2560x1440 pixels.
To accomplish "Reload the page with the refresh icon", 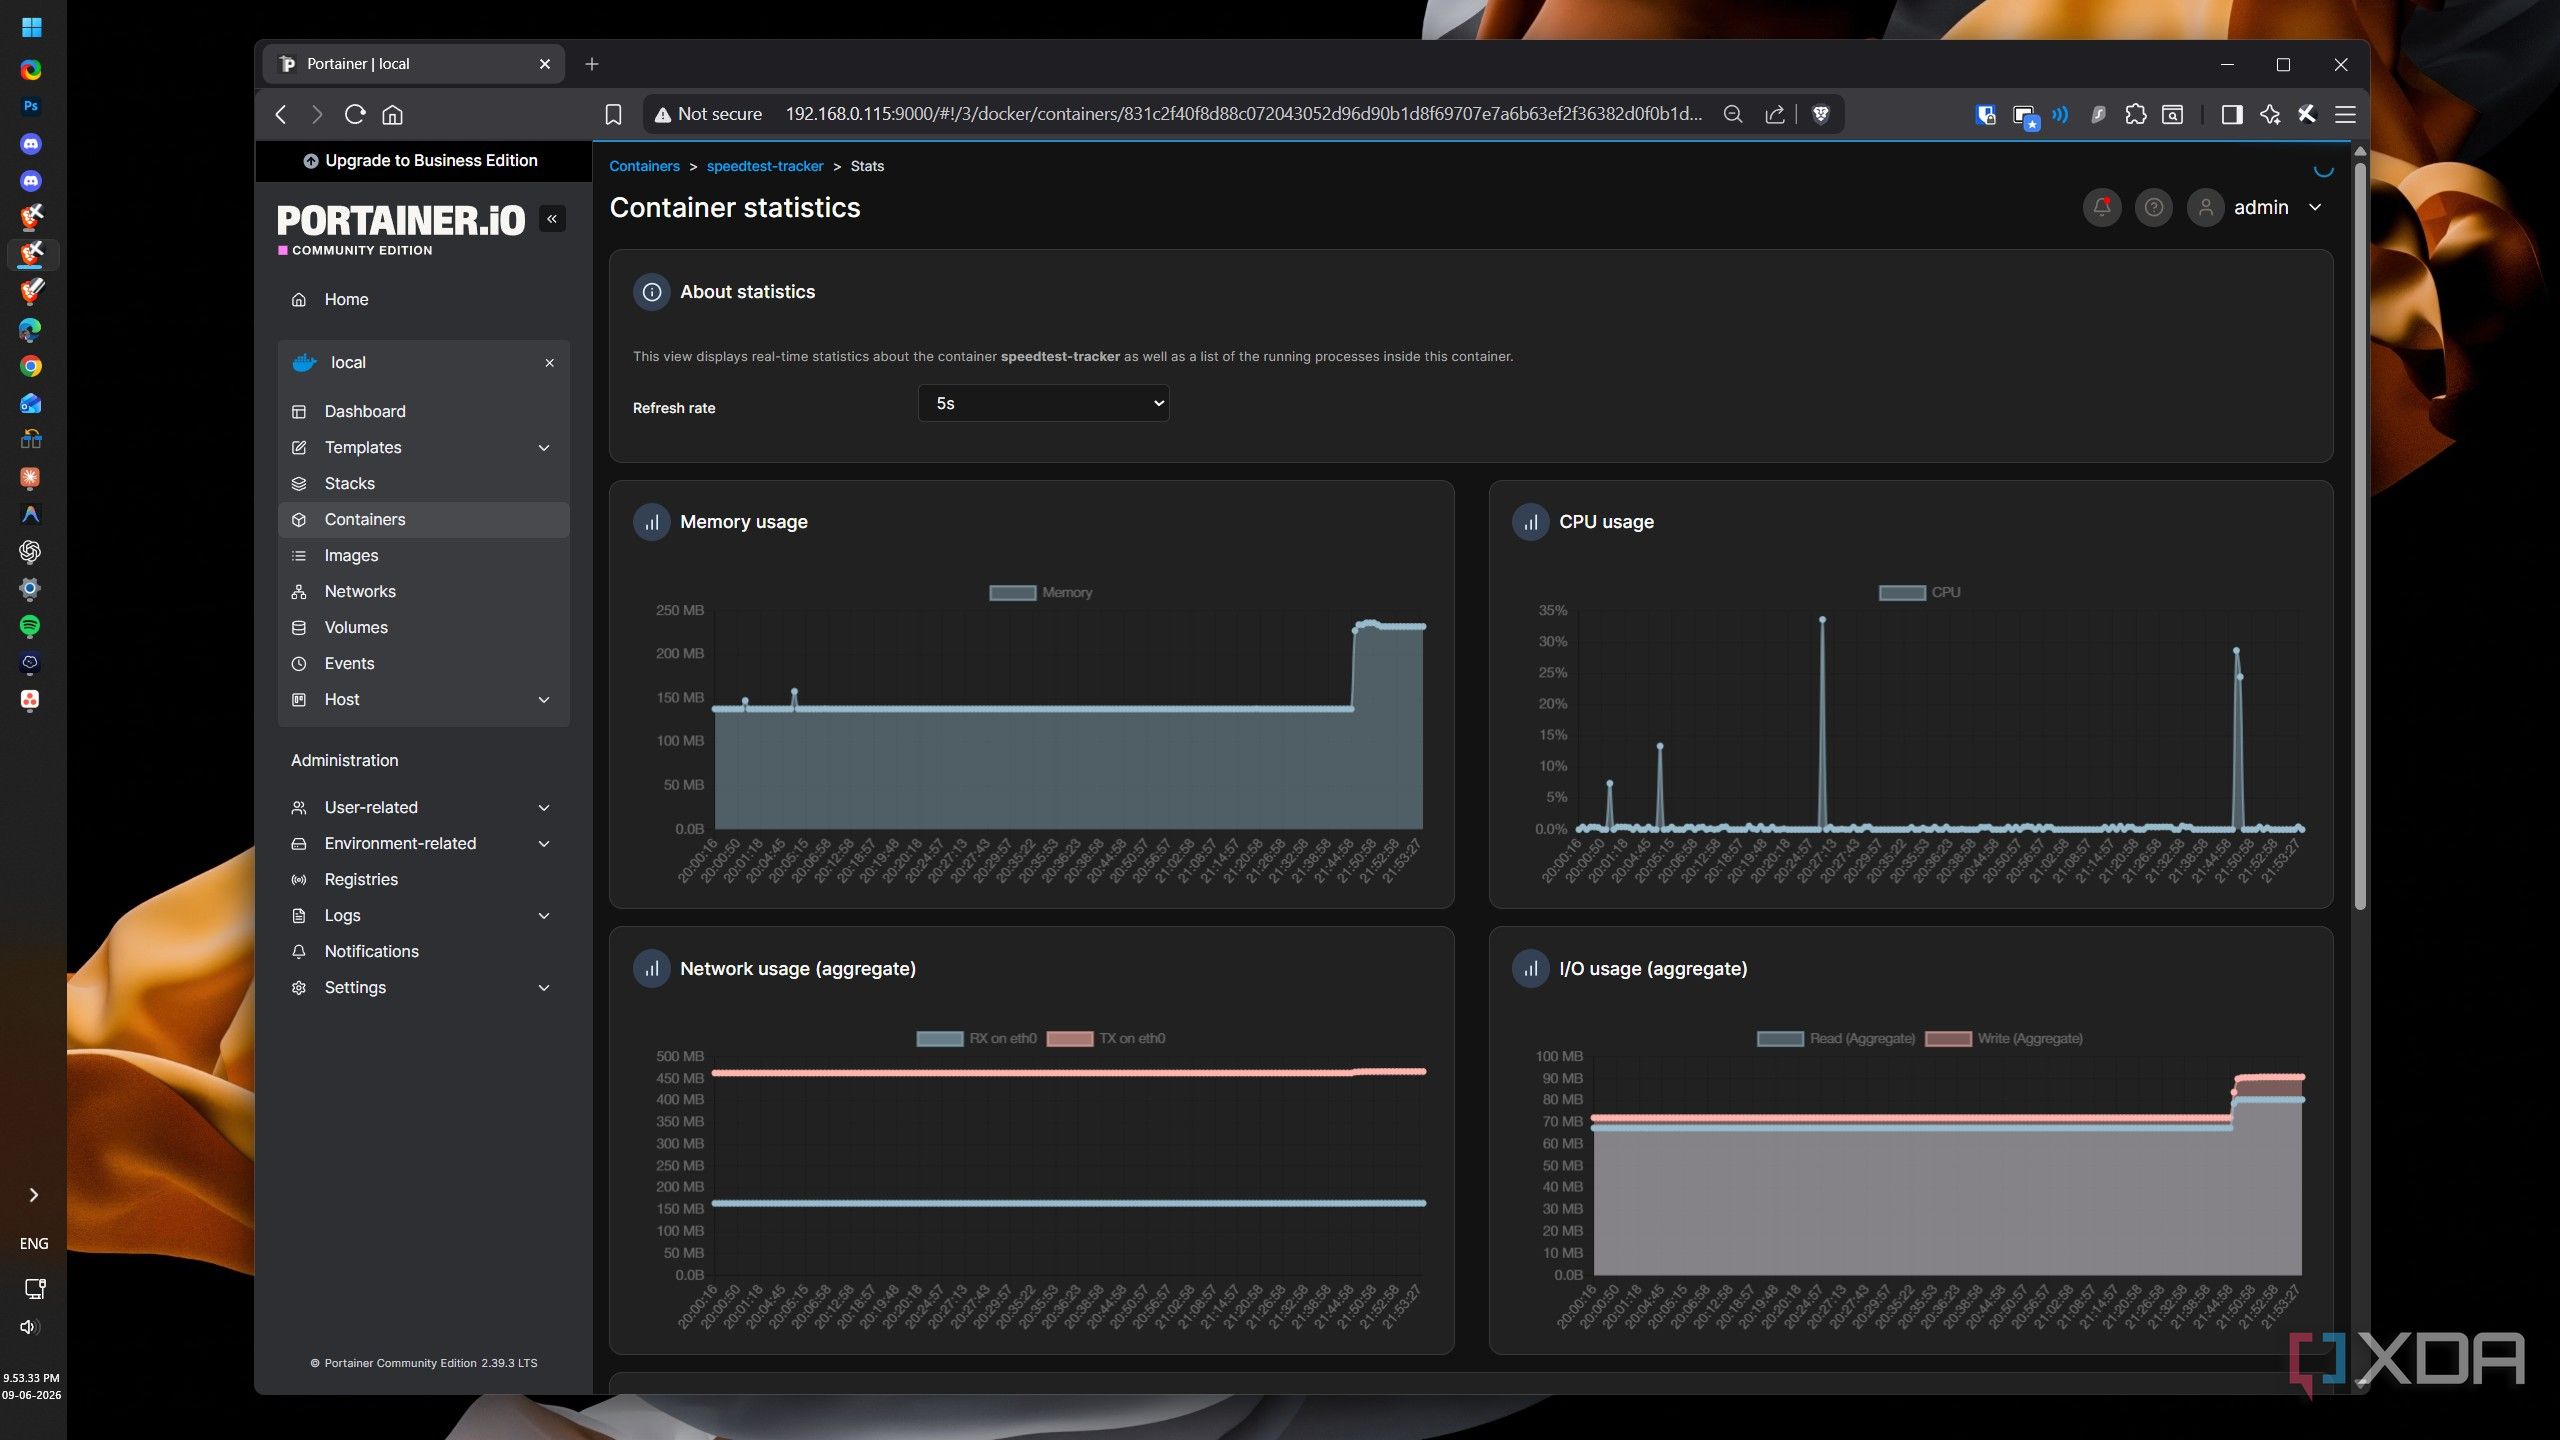I will tap(355, 114).
